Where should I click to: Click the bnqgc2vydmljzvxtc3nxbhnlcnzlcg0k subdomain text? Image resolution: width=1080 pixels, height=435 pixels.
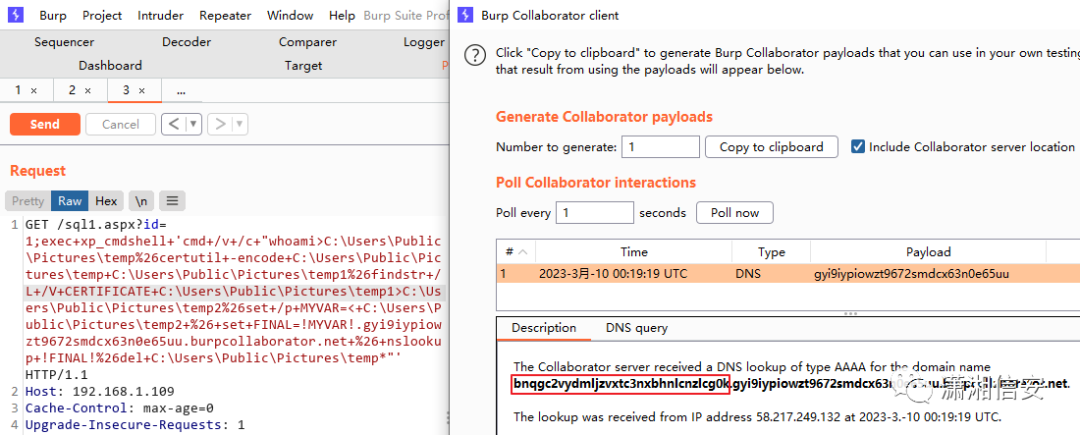click(620, 384)
